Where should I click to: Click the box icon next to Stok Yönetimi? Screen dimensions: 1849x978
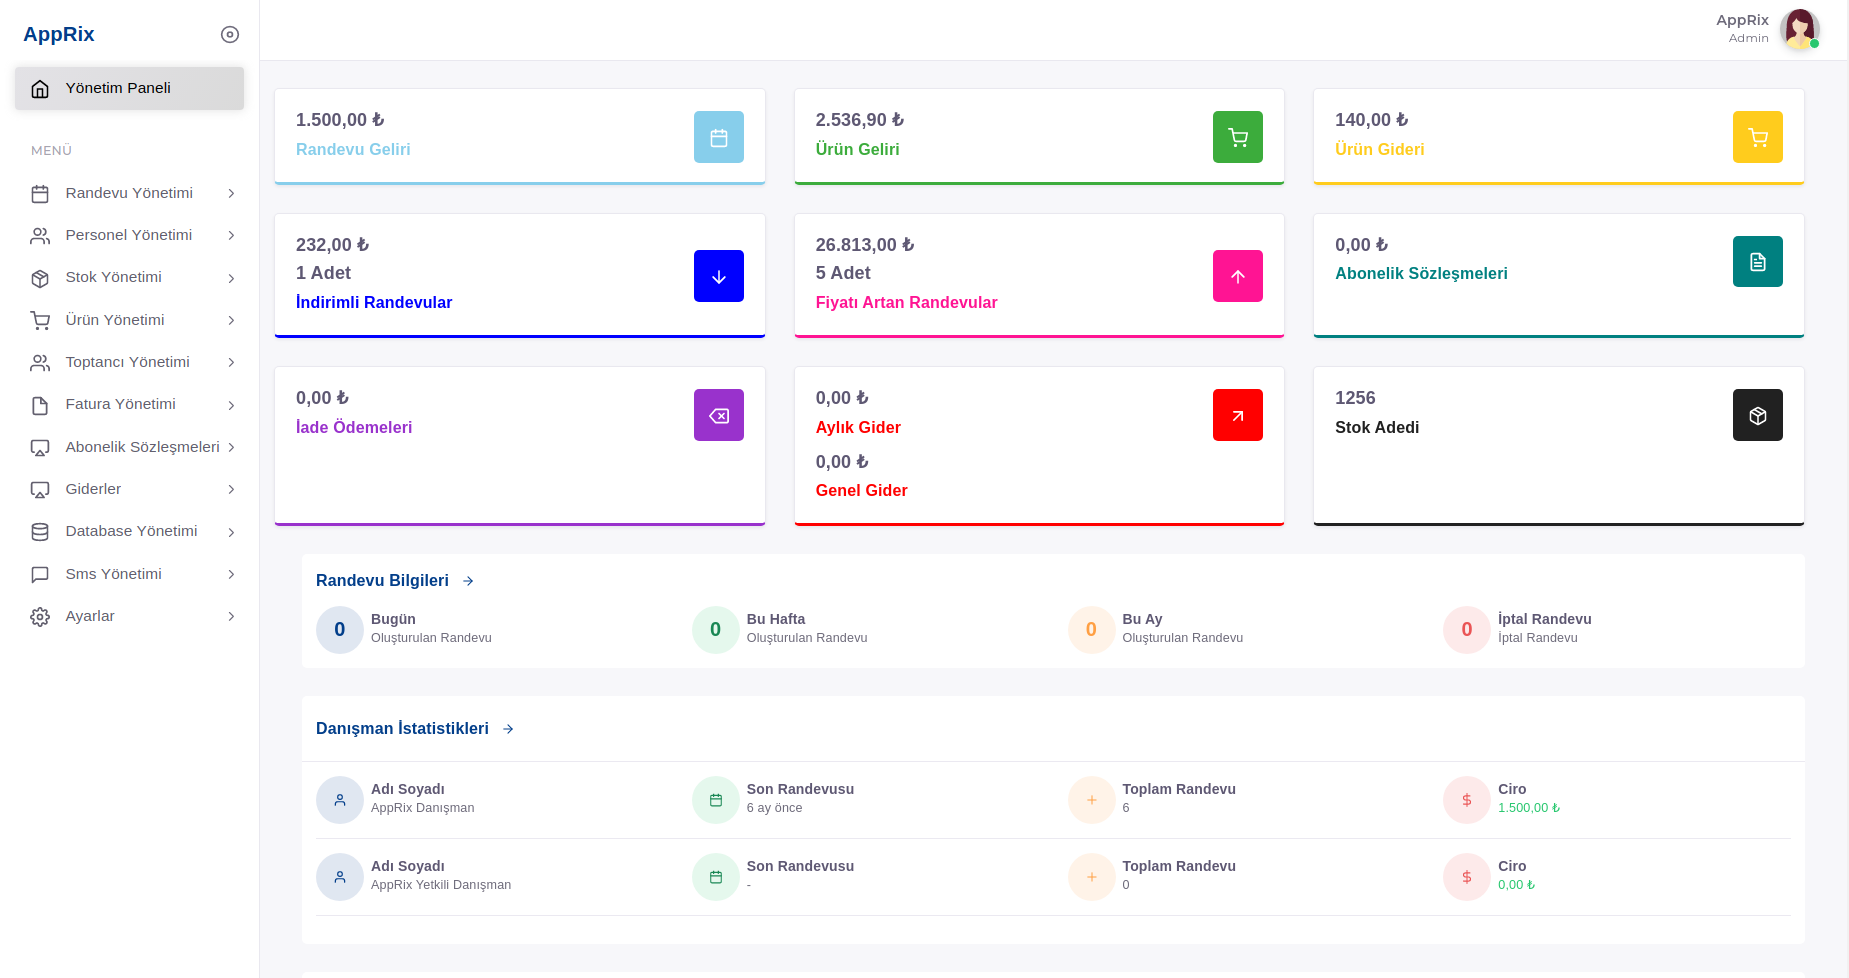[40, 278]
